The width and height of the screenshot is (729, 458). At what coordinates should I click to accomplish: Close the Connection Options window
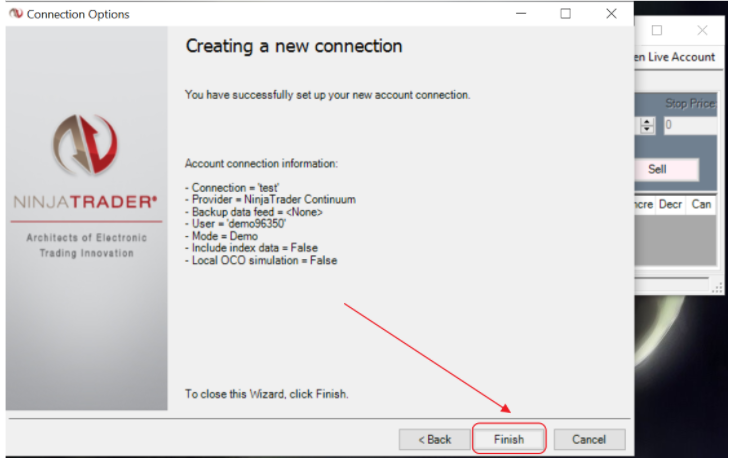(x=611, y=14)
